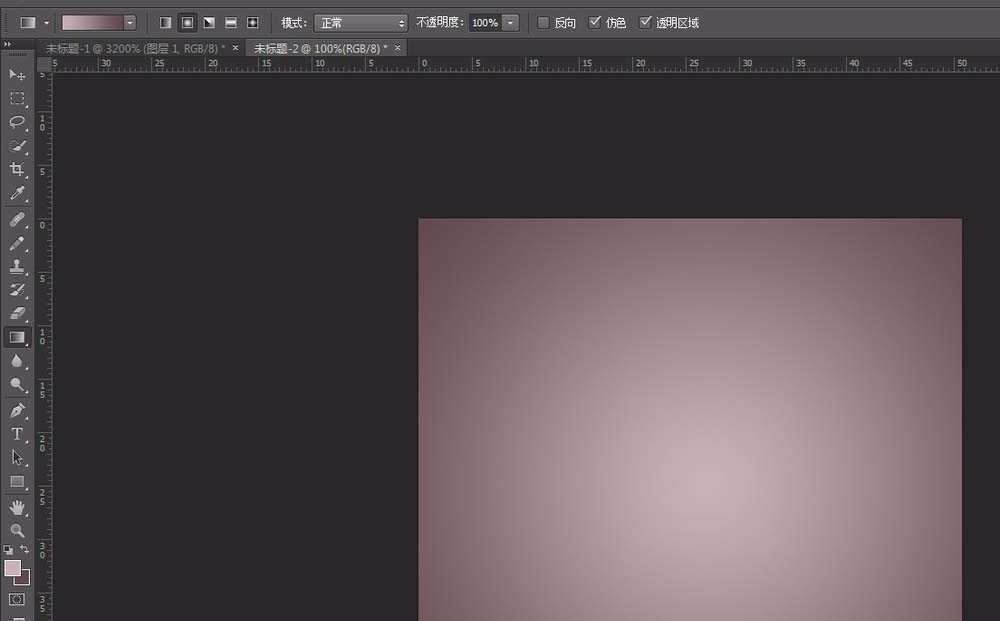Select the Lasso tool
The height and width of the screenshot is (621, 1000).
pos(17,122)
